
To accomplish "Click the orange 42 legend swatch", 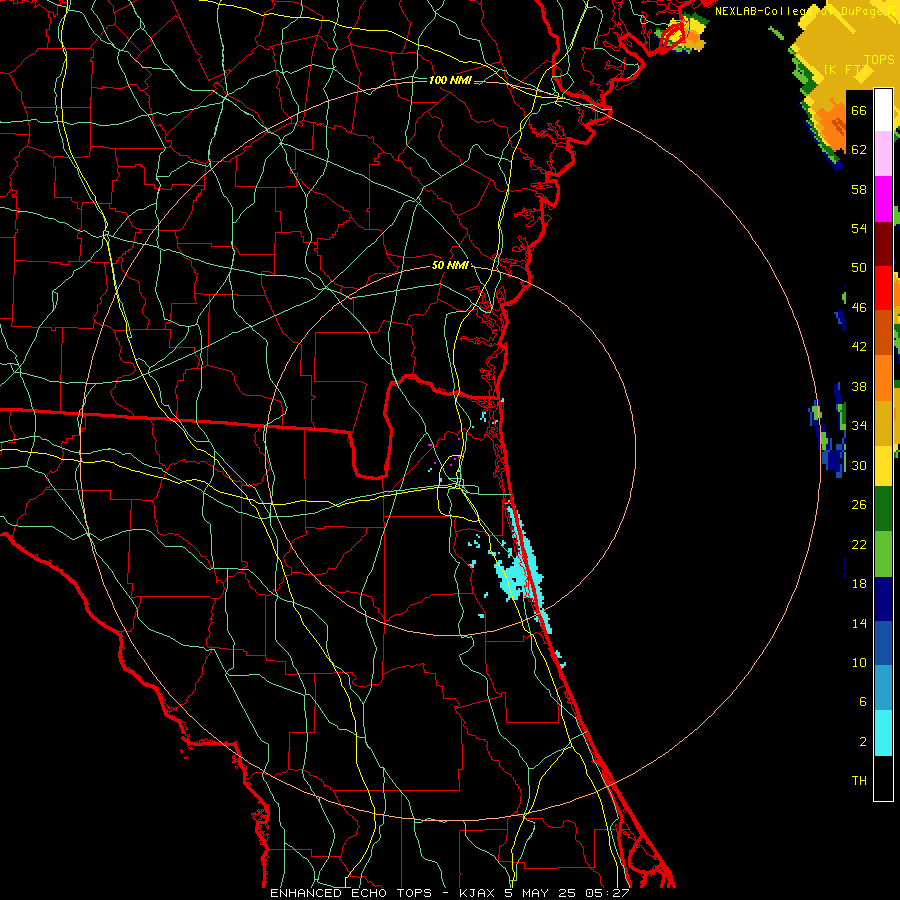I will [883, 377].
